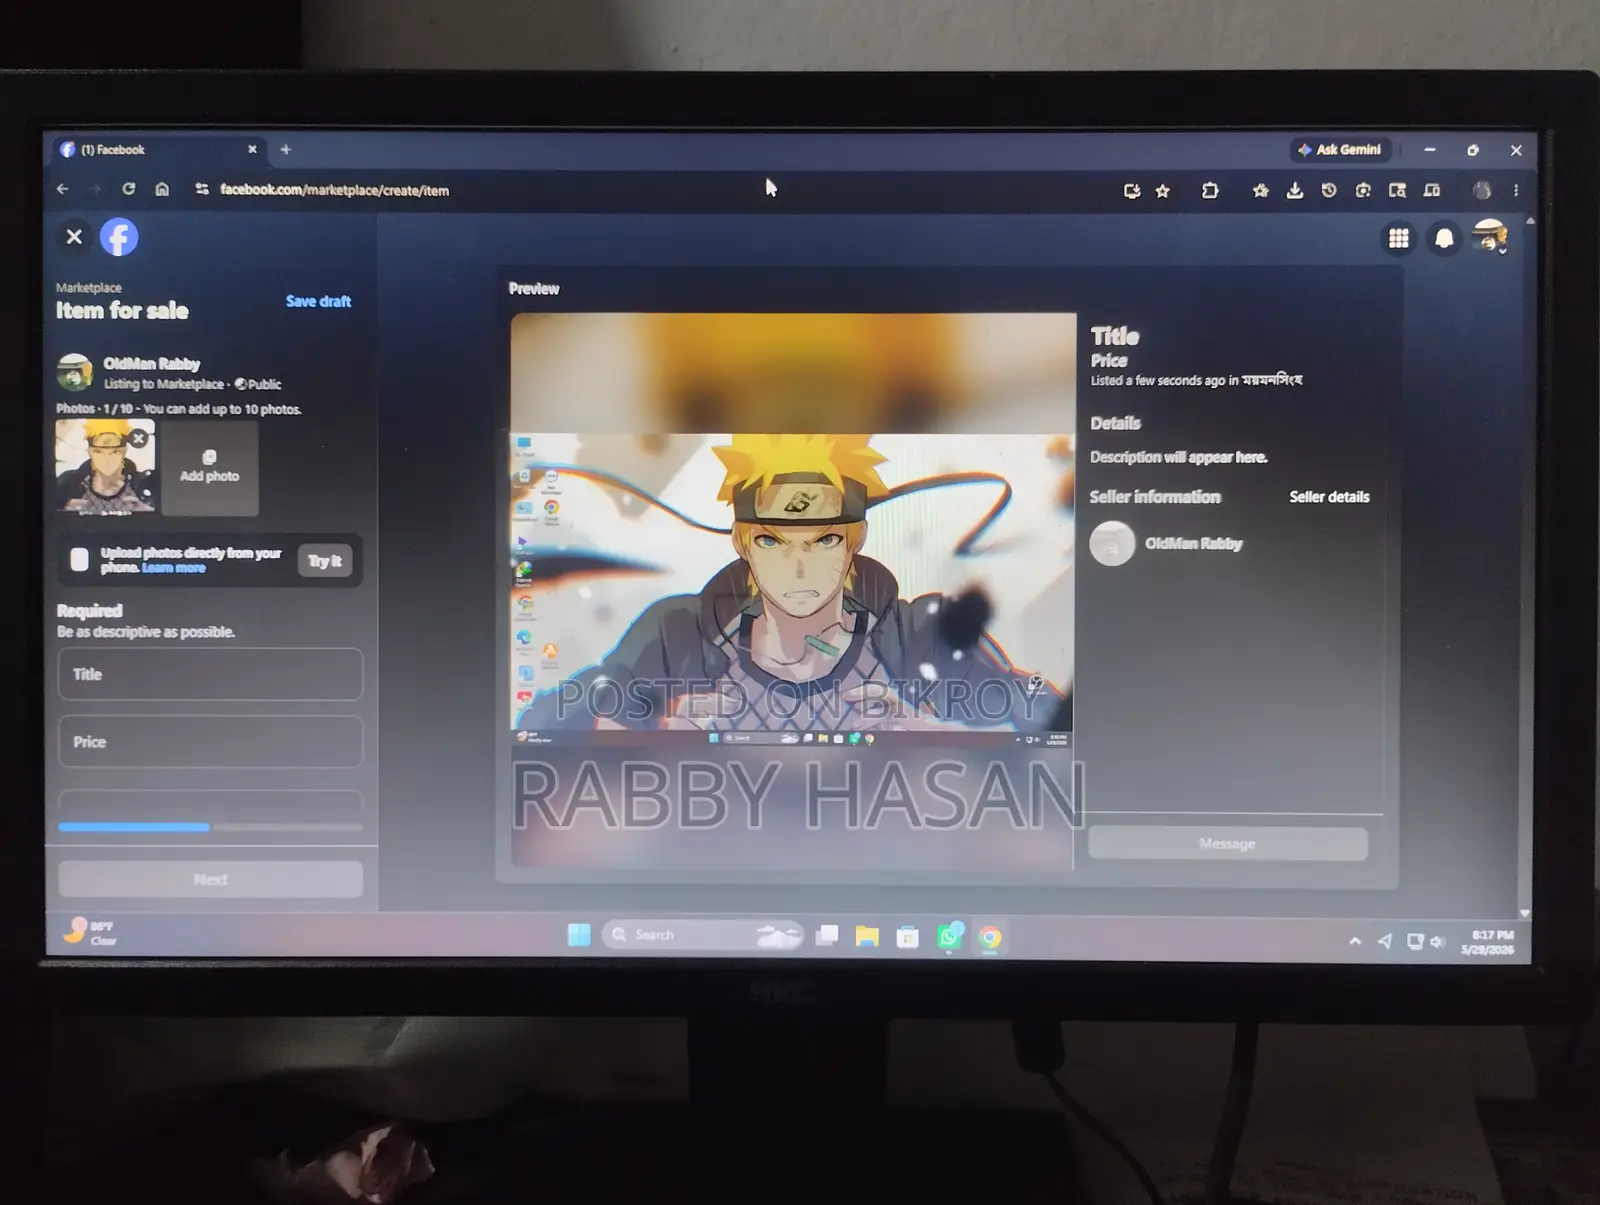1600x1205 pixels.
Task: Open WhatsApp from taskbar
Action: (948, 936)
